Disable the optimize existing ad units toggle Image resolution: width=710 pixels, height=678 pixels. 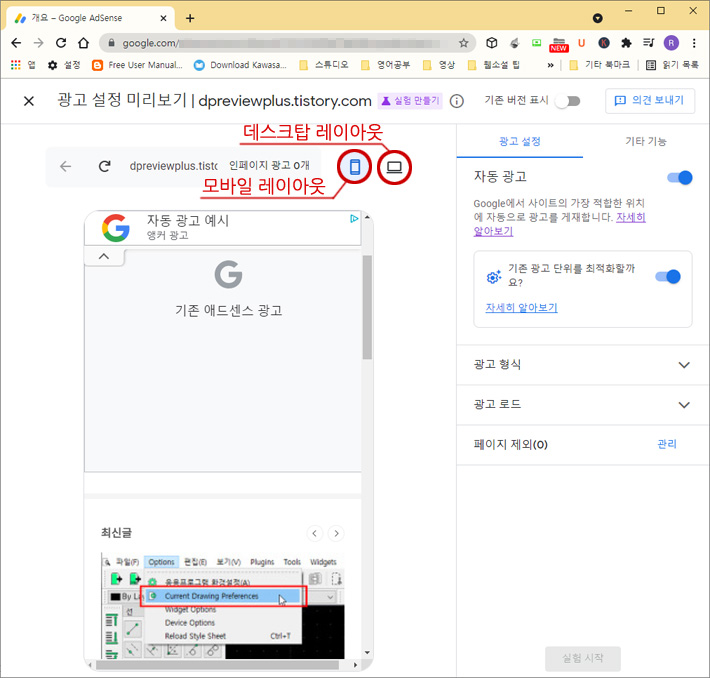click(x=668, y=276)
